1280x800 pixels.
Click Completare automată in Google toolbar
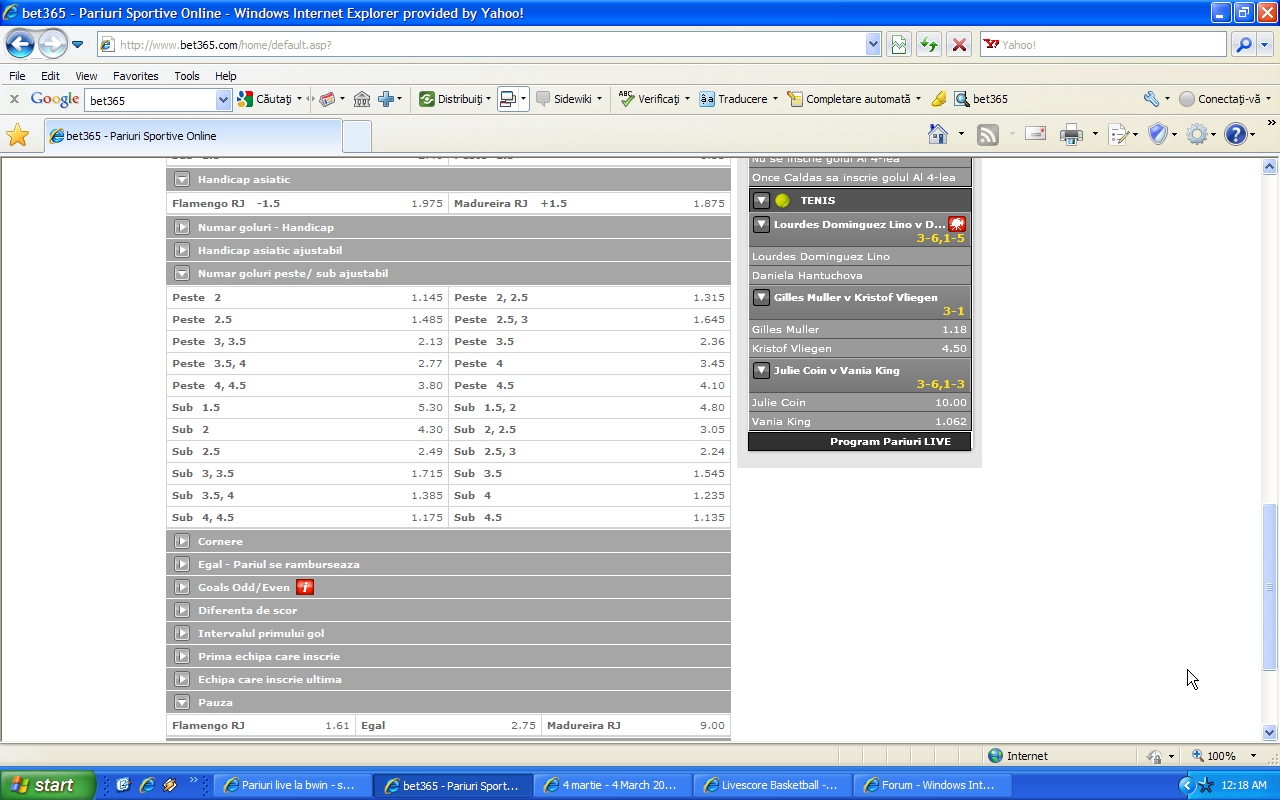853,99
